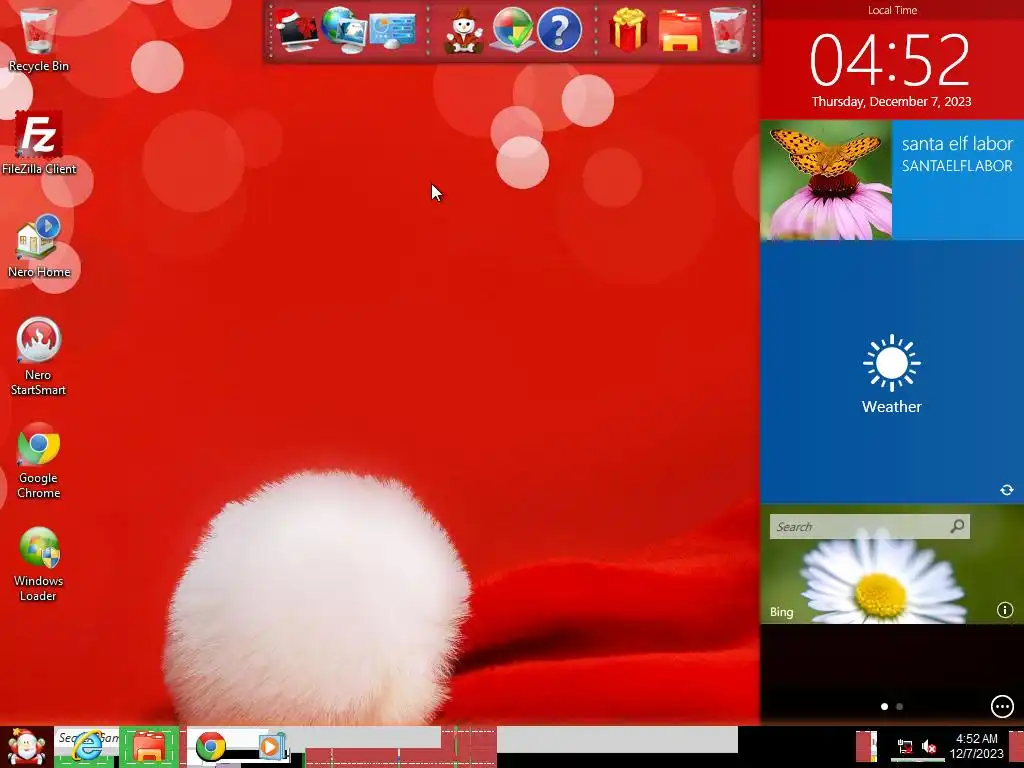Open the Google Chrome desktop shortcut

point(39,460)
